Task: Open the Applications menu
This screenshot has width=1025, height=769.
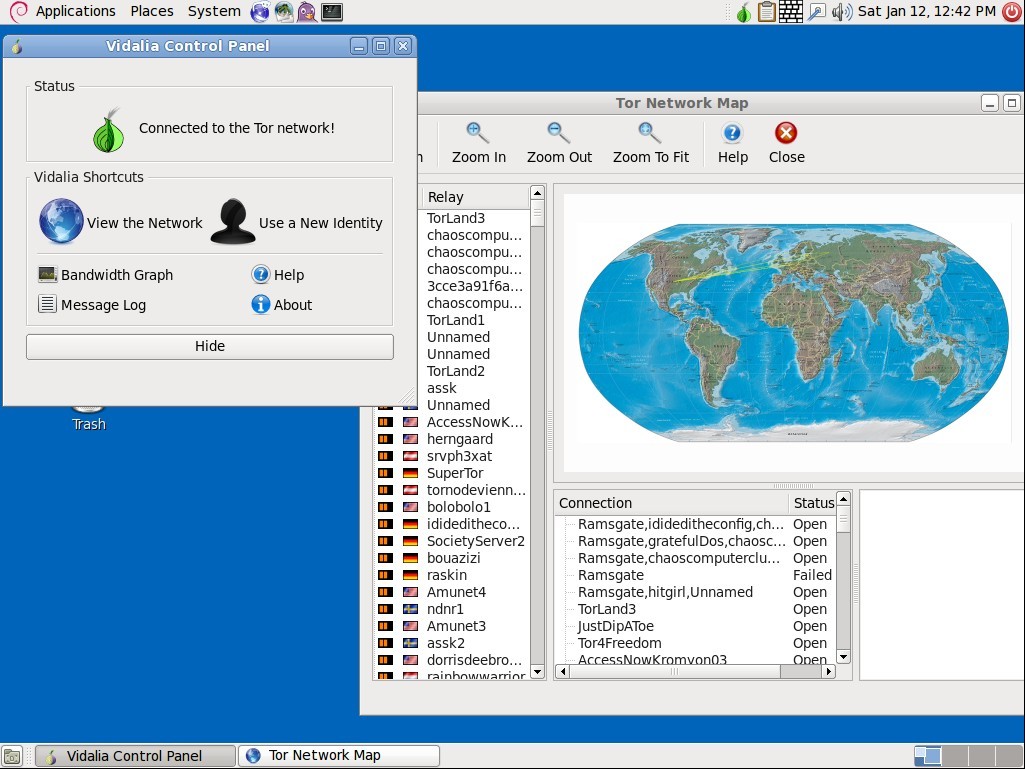Action: click(75, 11)
